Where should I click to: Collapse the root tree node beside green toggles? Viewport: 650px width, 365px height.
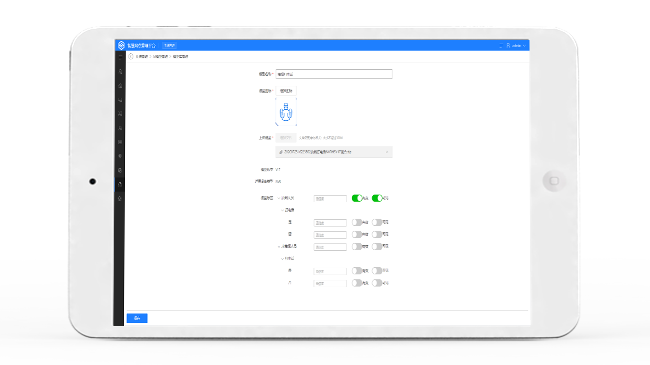[279, 198]
